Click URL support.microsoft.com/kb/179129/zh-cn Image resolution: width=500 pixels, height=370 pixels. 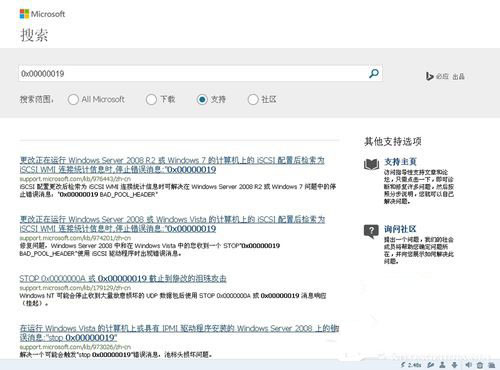[x=75, y=288]
